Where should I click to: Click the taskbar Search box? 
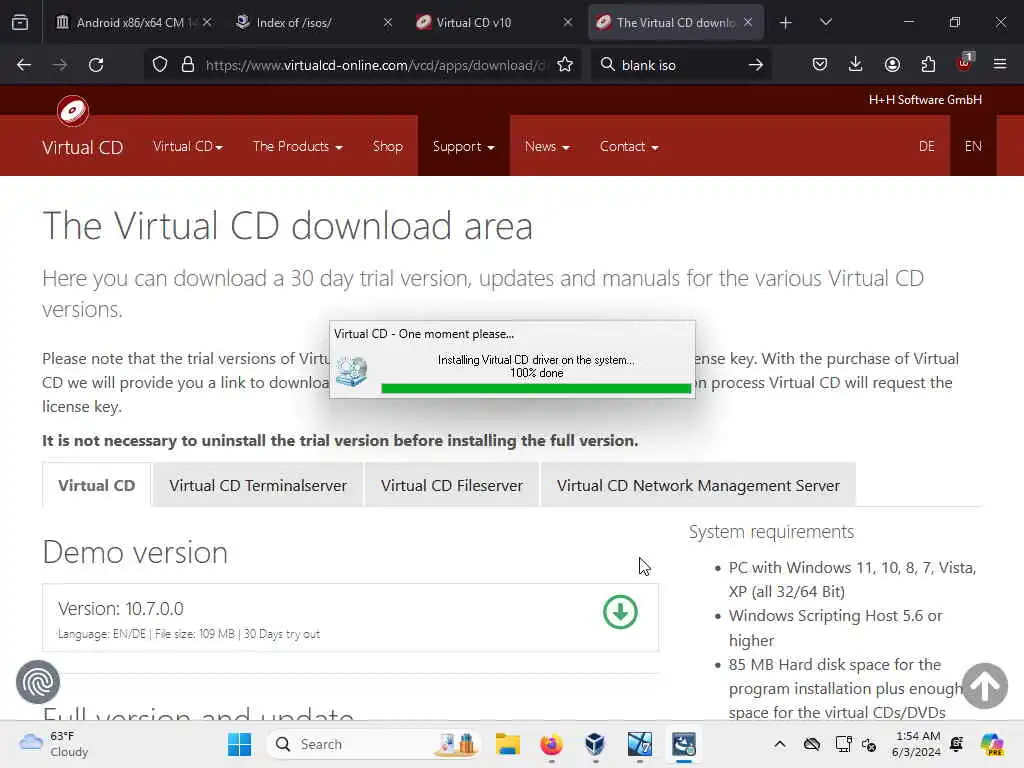click(x=374, y=744)
